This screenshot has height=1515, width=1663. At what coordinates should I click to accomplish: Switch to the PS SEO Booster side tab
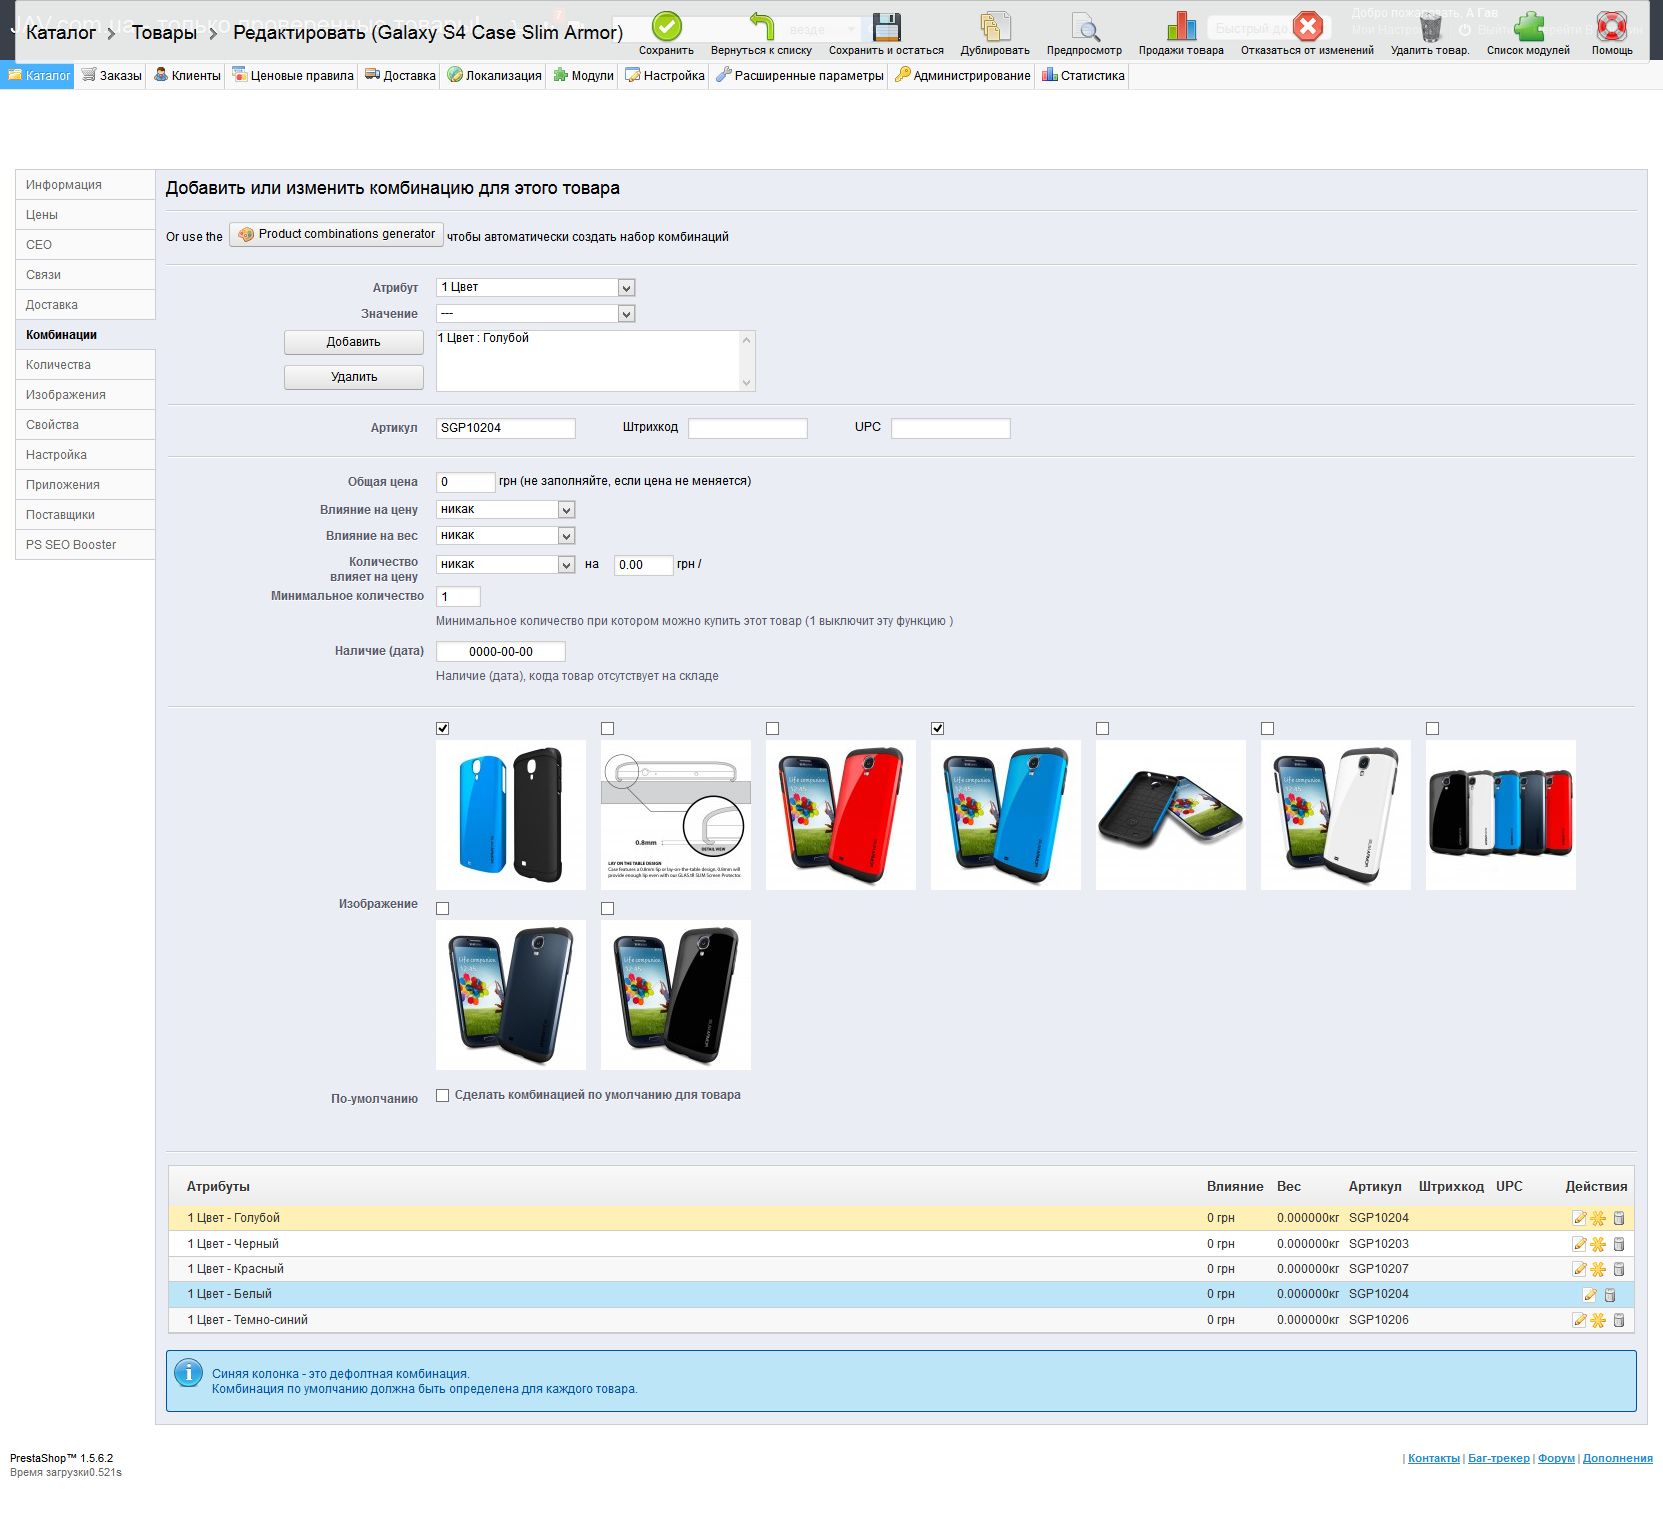[85, 545]
